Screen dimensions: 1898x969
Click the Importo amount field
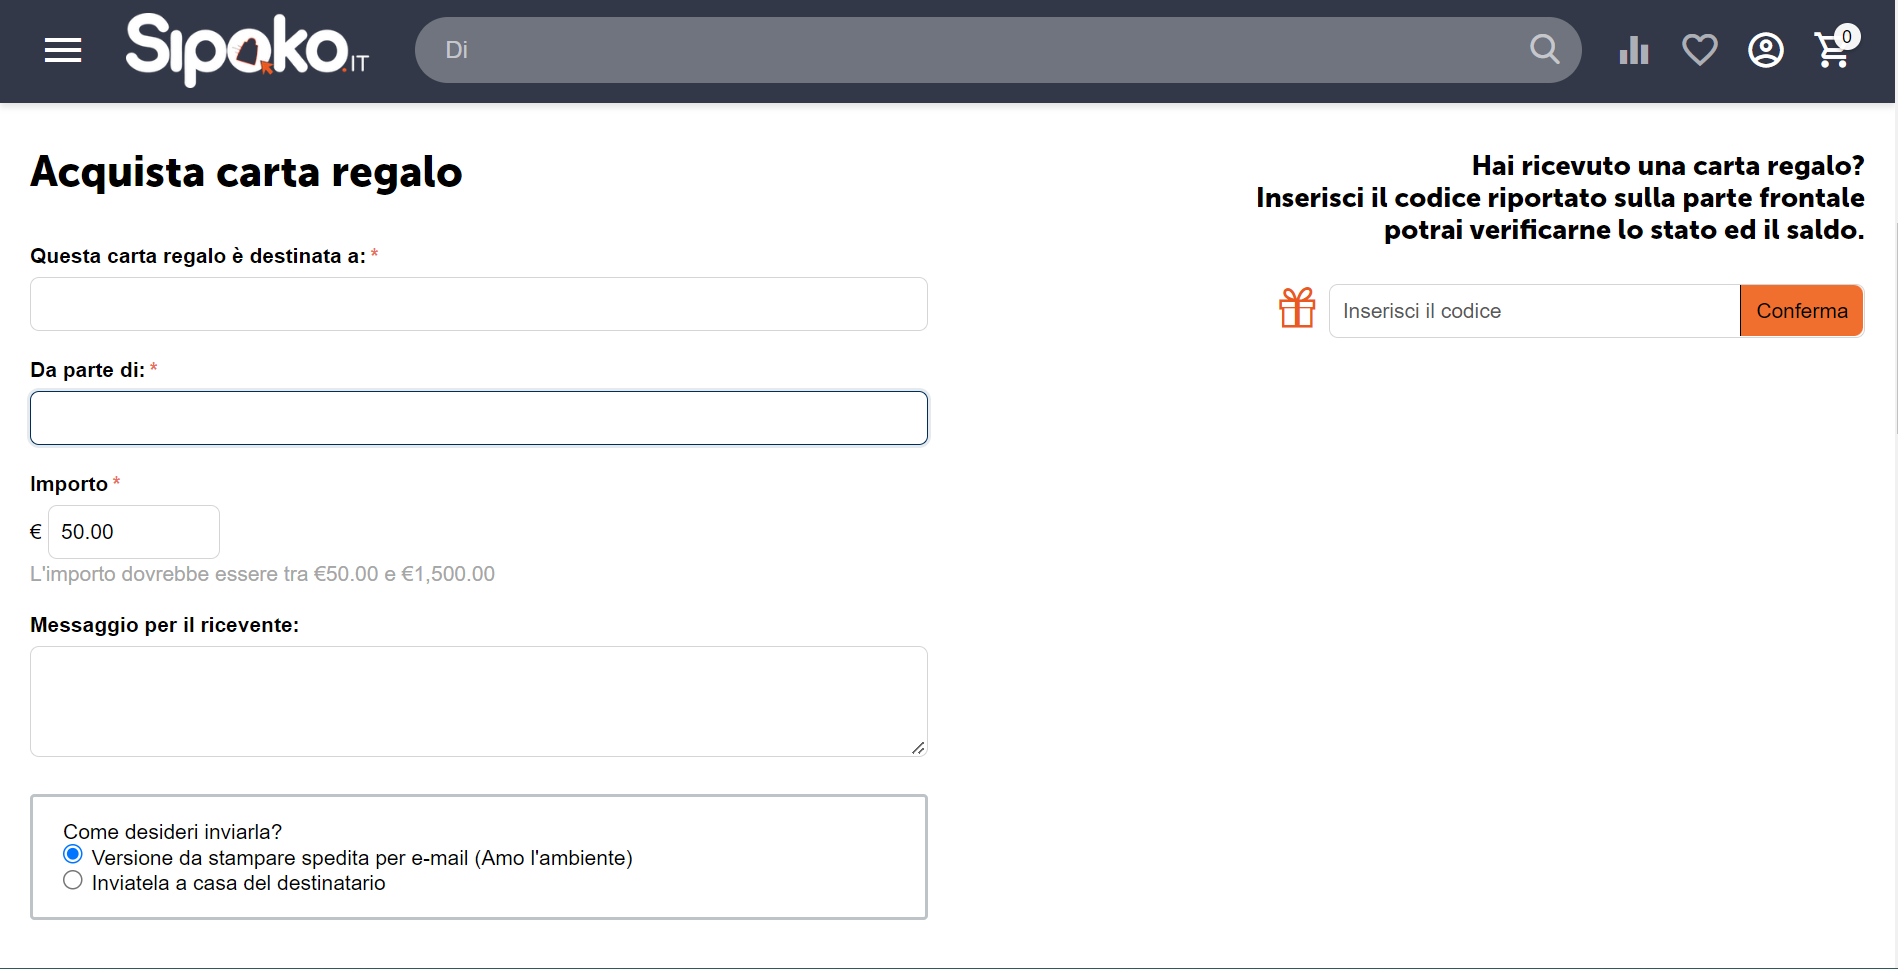133,532
